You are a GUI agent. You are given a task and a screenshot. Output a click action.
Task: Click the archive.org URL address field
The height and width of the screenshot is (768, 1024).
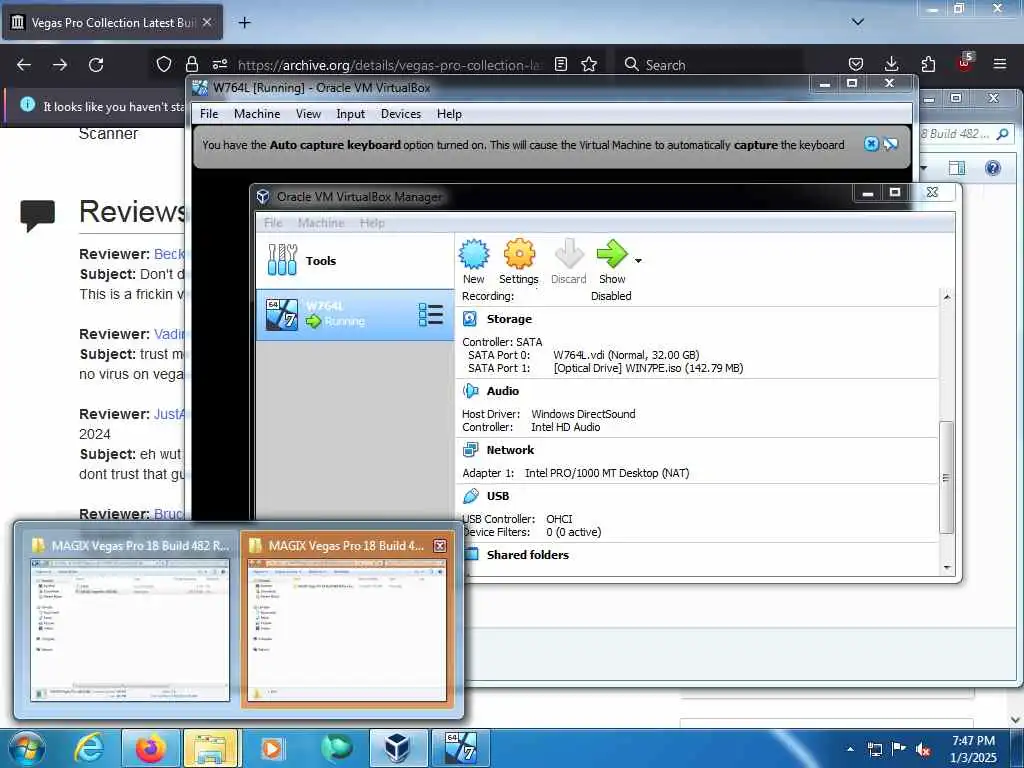coord(389,65)
